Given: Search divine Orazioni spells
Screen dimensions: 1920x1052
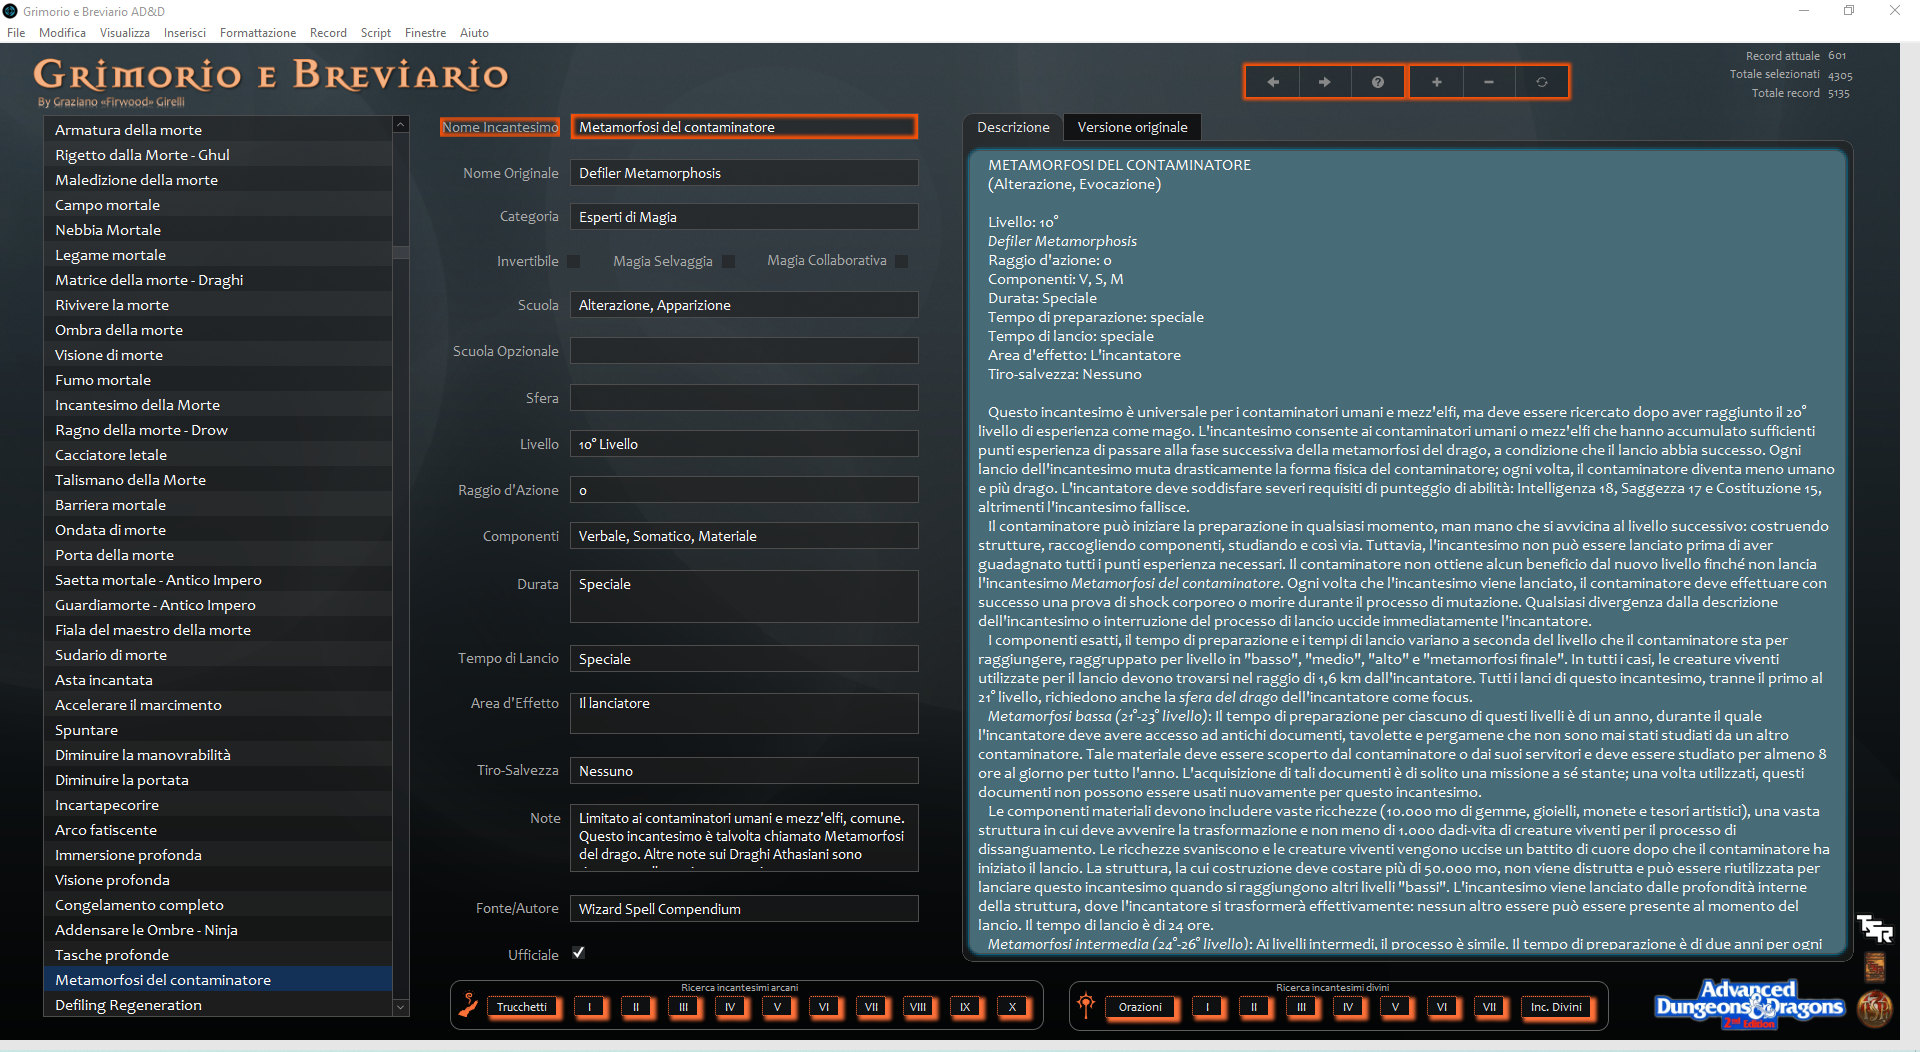Looking at the screenshot, I should (x=1139, y=1007).
